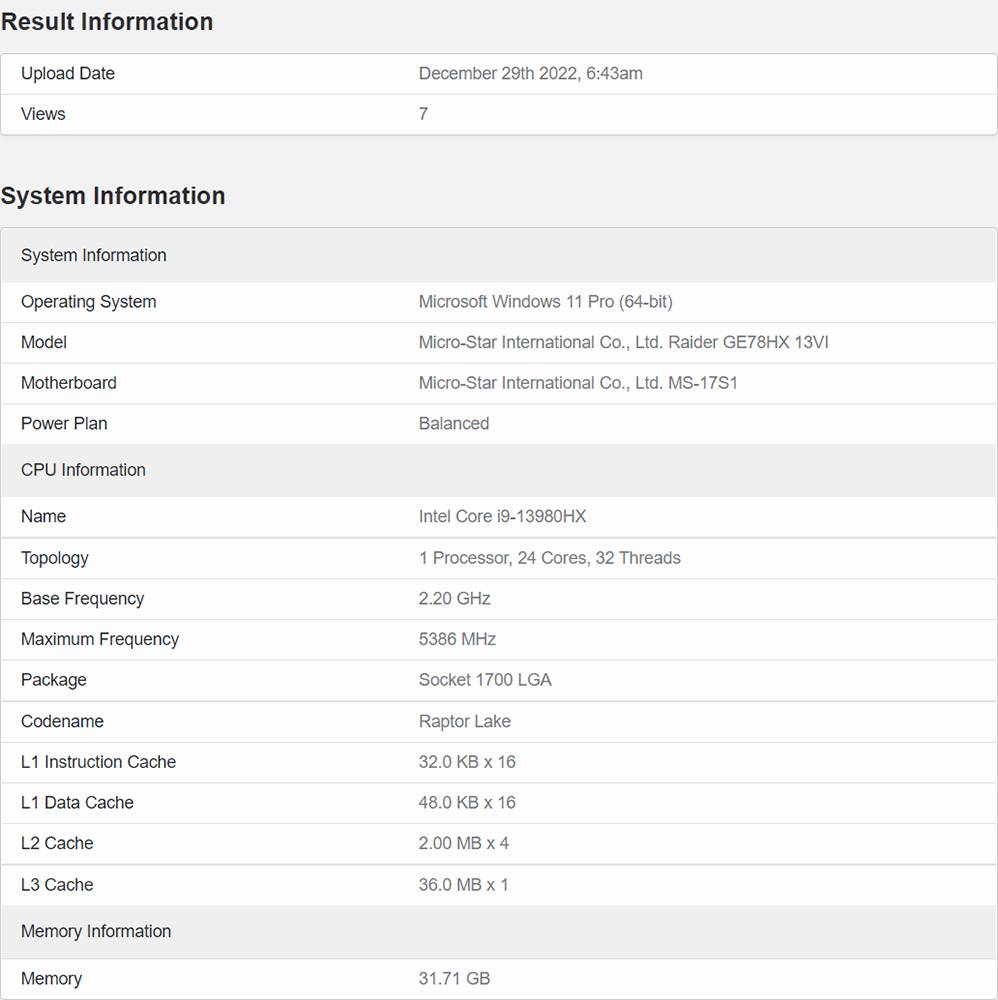Click the Socket 1700 LGA package value
Screen dimensions: 998x1000
485,680
